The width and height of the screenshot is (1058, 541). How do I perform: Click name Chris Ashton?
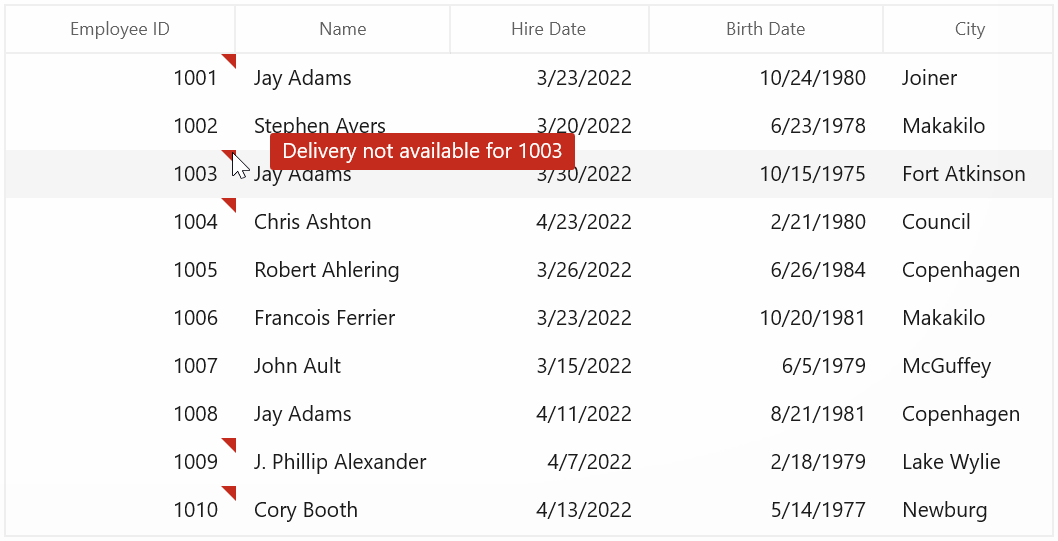tap(312, 222)
